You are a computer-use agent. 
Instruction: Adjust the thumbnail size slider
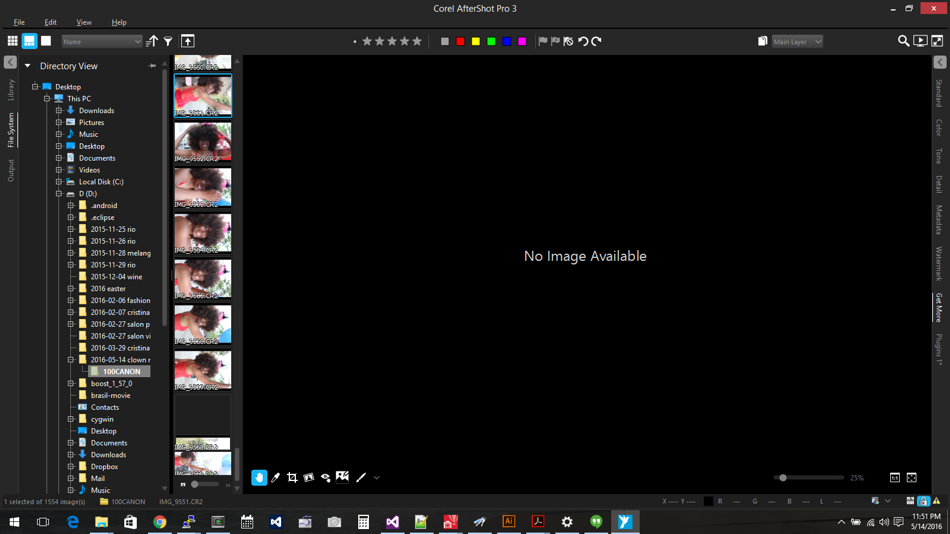[194, 484]
